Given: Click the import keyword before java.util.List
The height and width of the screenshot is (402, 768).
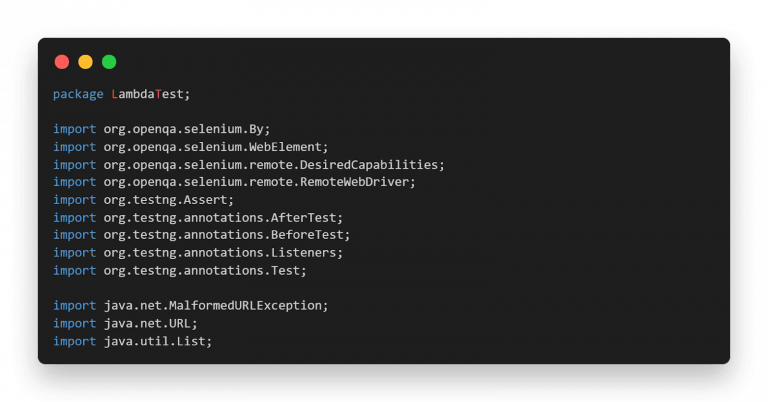Looking at the screenshot, I should tap(74, 341).
